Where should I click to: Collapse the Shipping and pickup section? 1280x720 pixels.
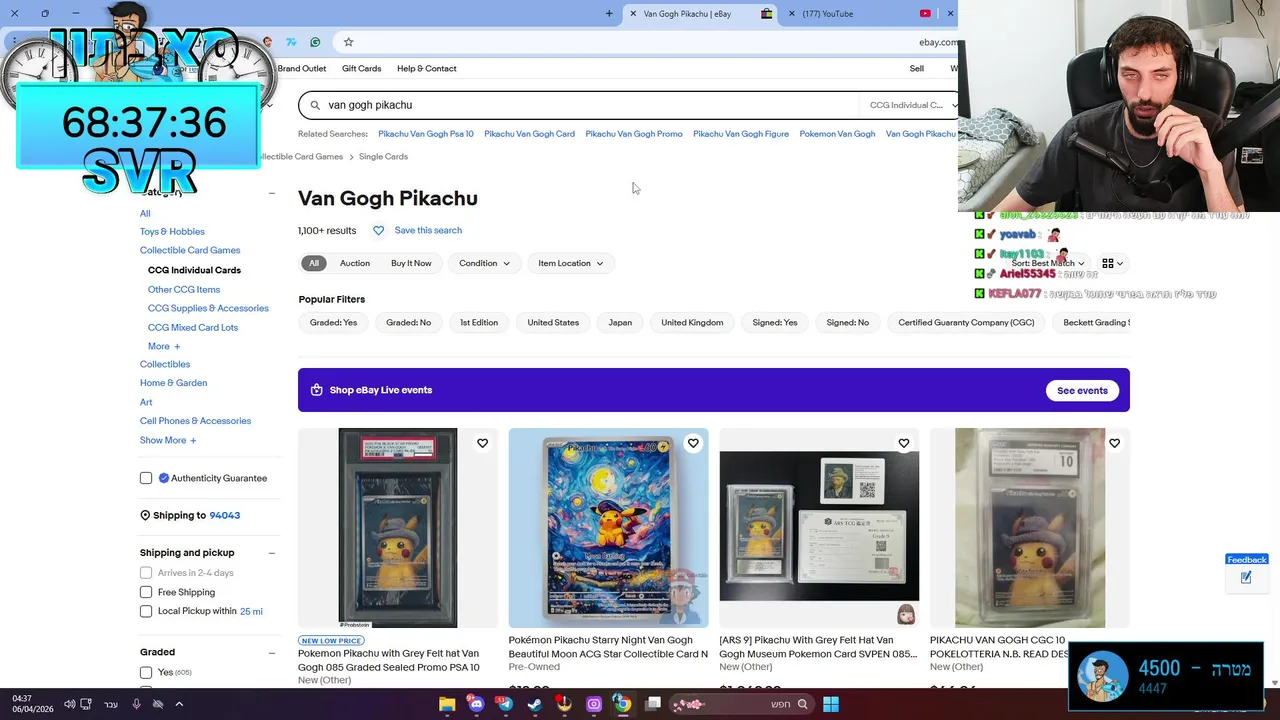pos(271,553)
